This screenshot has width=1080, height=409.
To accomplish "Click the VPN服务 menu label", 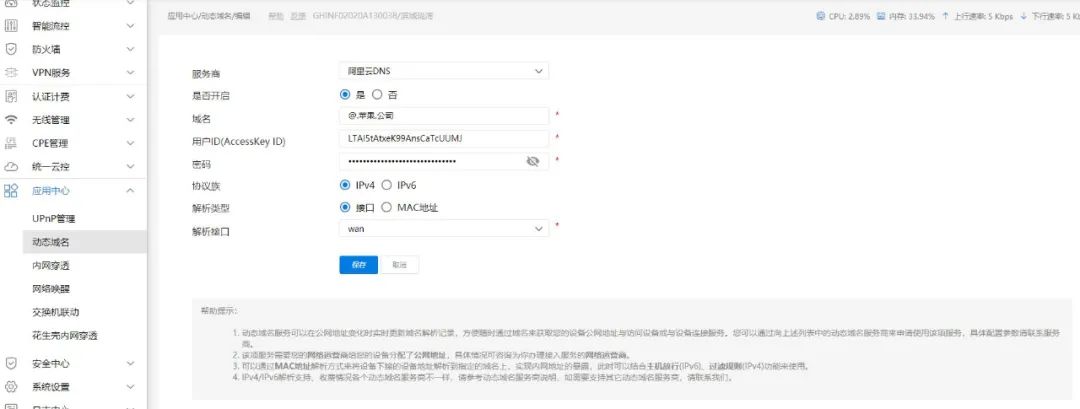I will pos(51,73).
